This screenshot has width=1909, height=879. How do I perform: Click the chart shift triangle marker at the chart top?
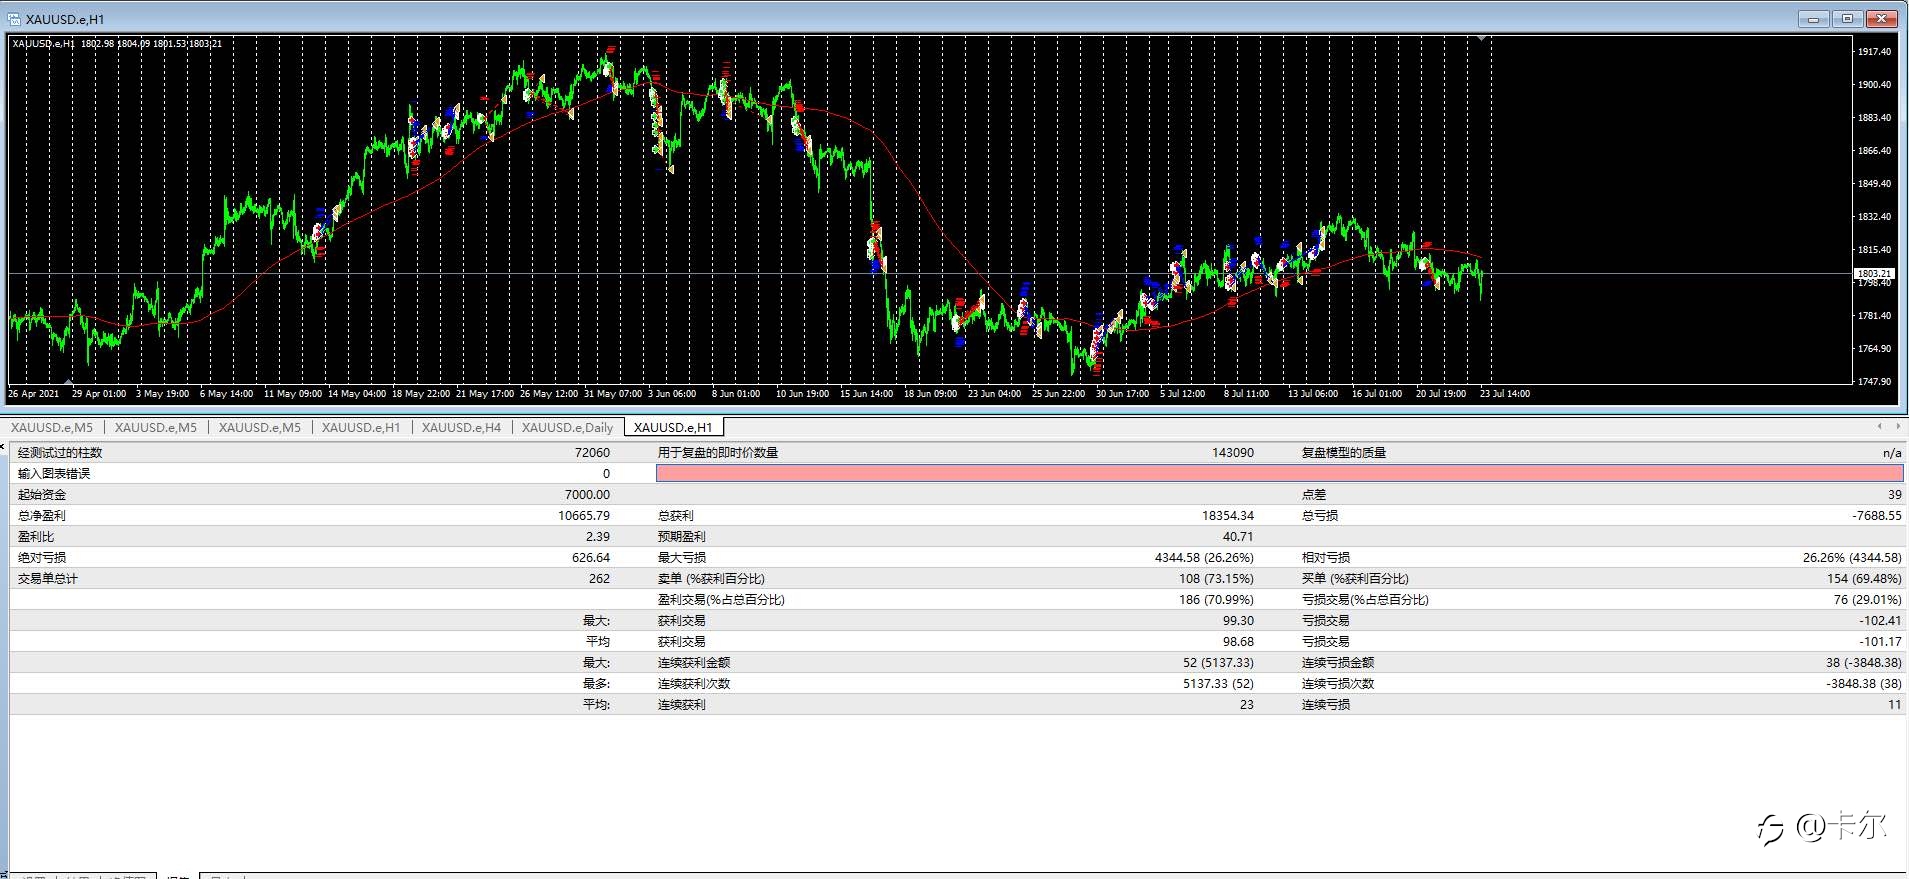1481,39
